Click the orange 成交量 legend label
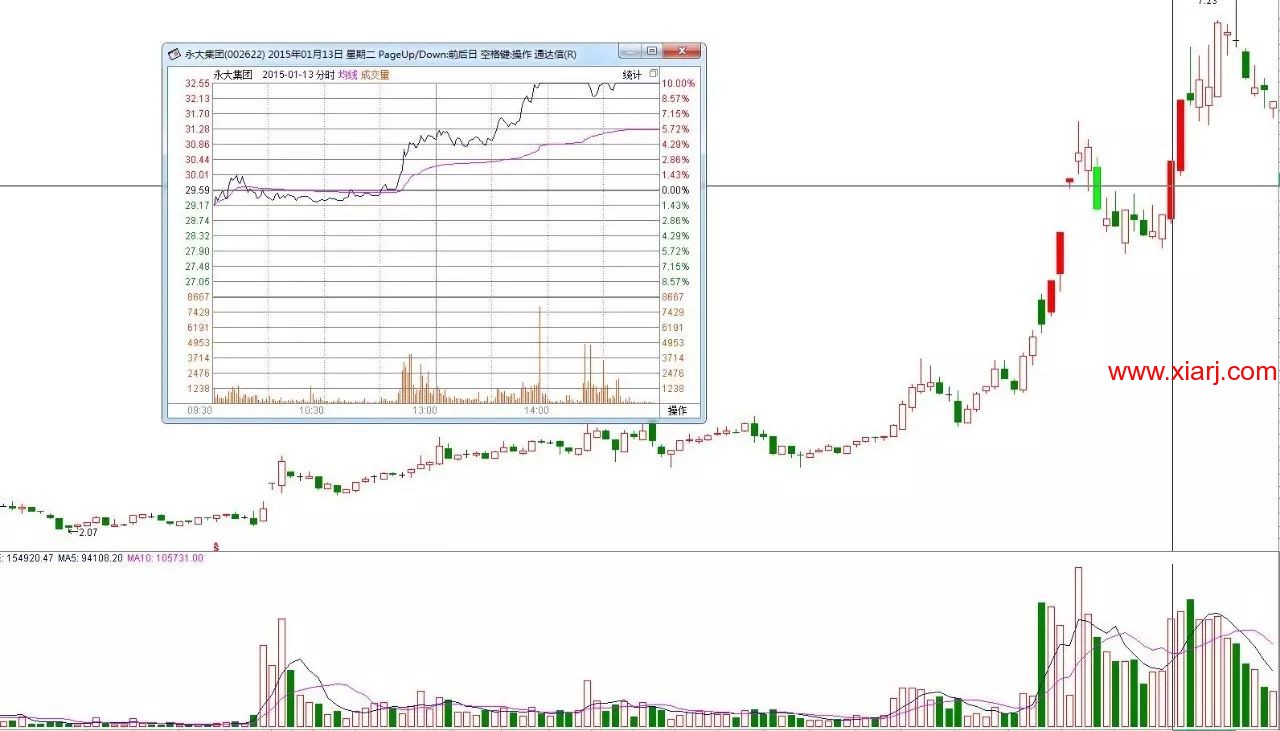Viewport: 1280px width, 731px height. [375, 75]
